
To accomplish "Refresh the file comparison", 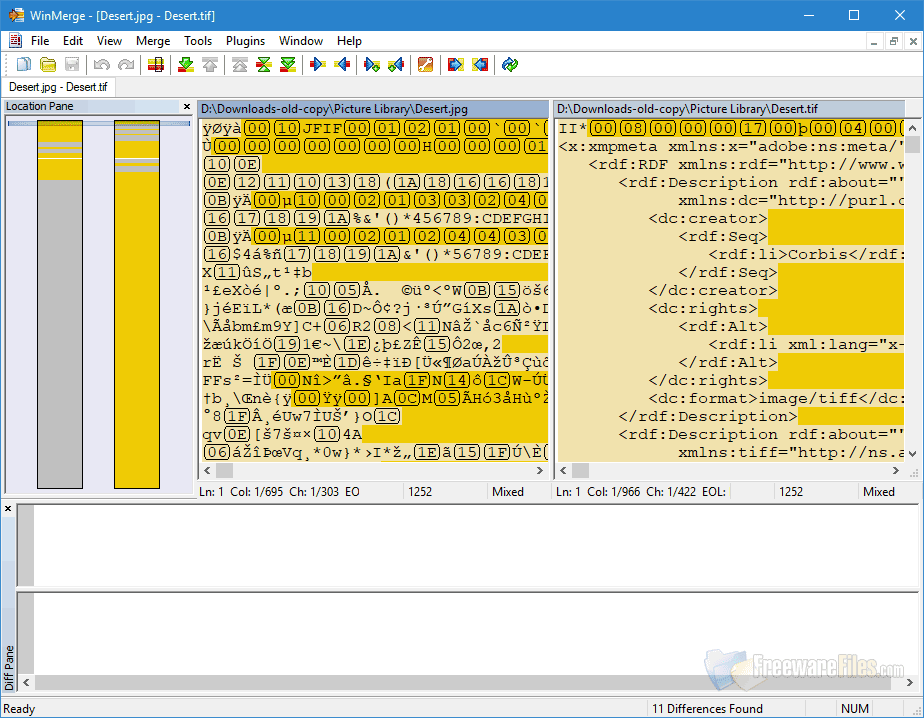I will click(509, 64).
